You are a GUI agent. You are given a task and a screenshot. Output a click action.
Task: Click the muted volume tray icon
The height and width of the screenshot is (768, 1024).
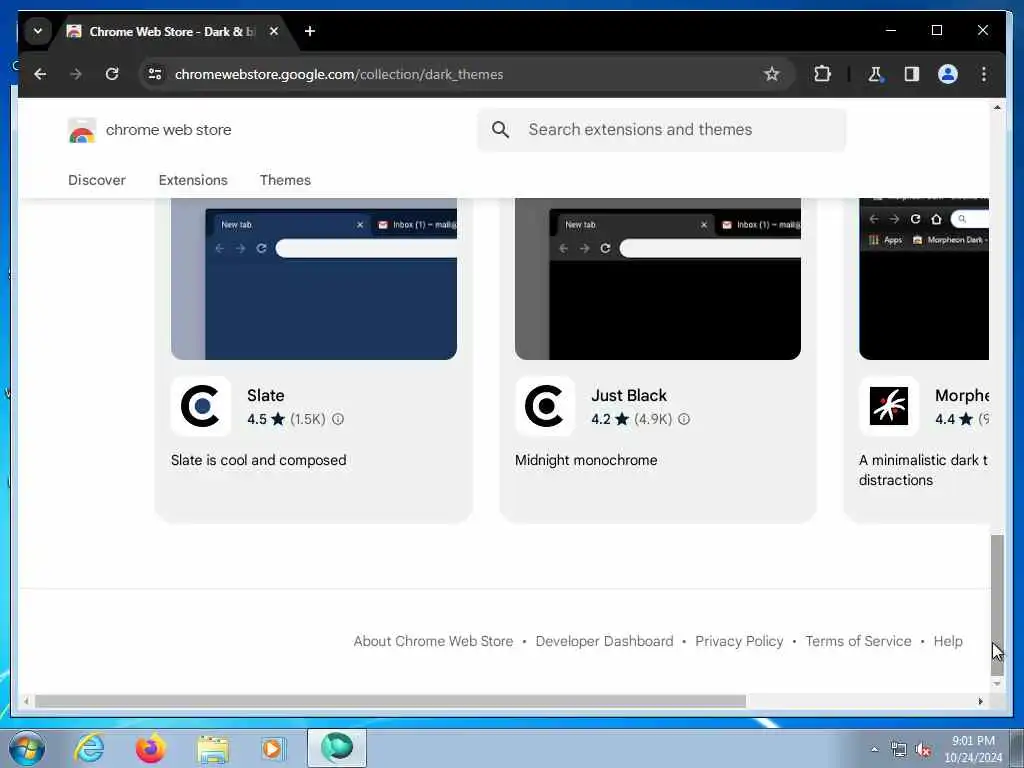[x=923, y=750]
